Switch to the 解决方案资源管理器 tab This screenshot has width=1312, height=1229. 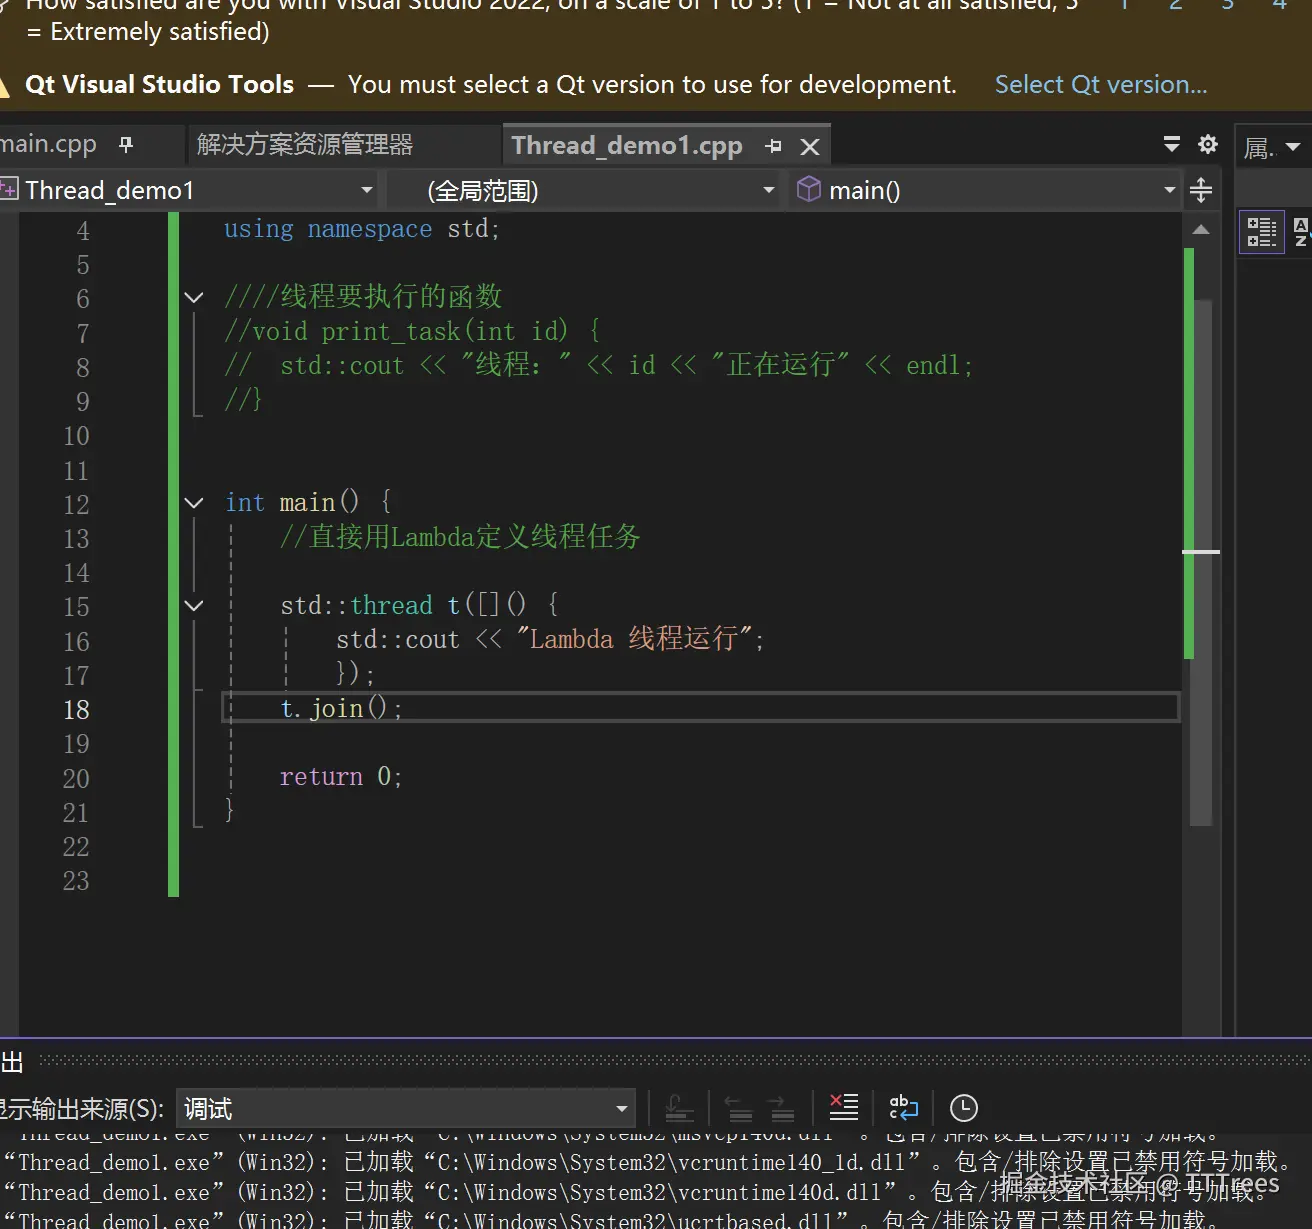point(305,145)
